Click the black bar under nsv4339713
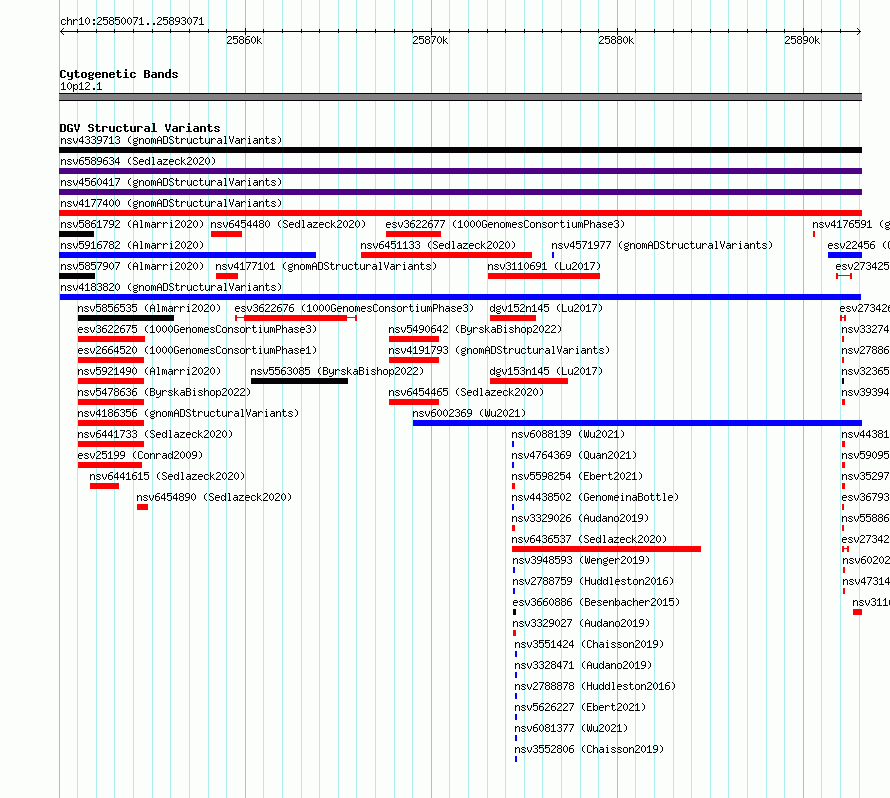 [460, 150]
